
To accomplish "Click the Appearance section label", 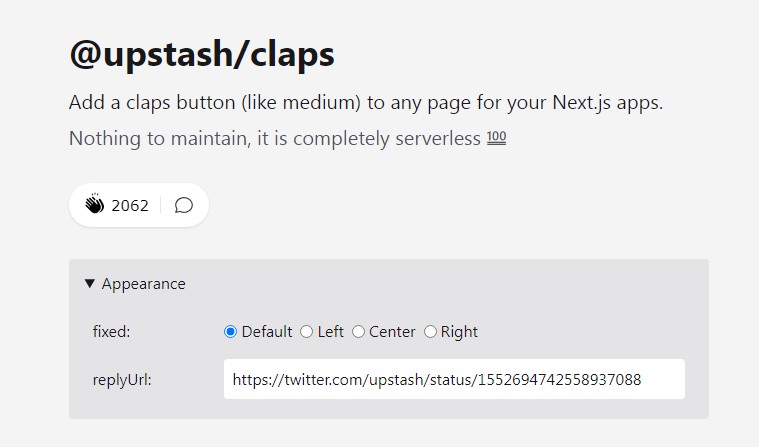I will click(x=143, y=284).
